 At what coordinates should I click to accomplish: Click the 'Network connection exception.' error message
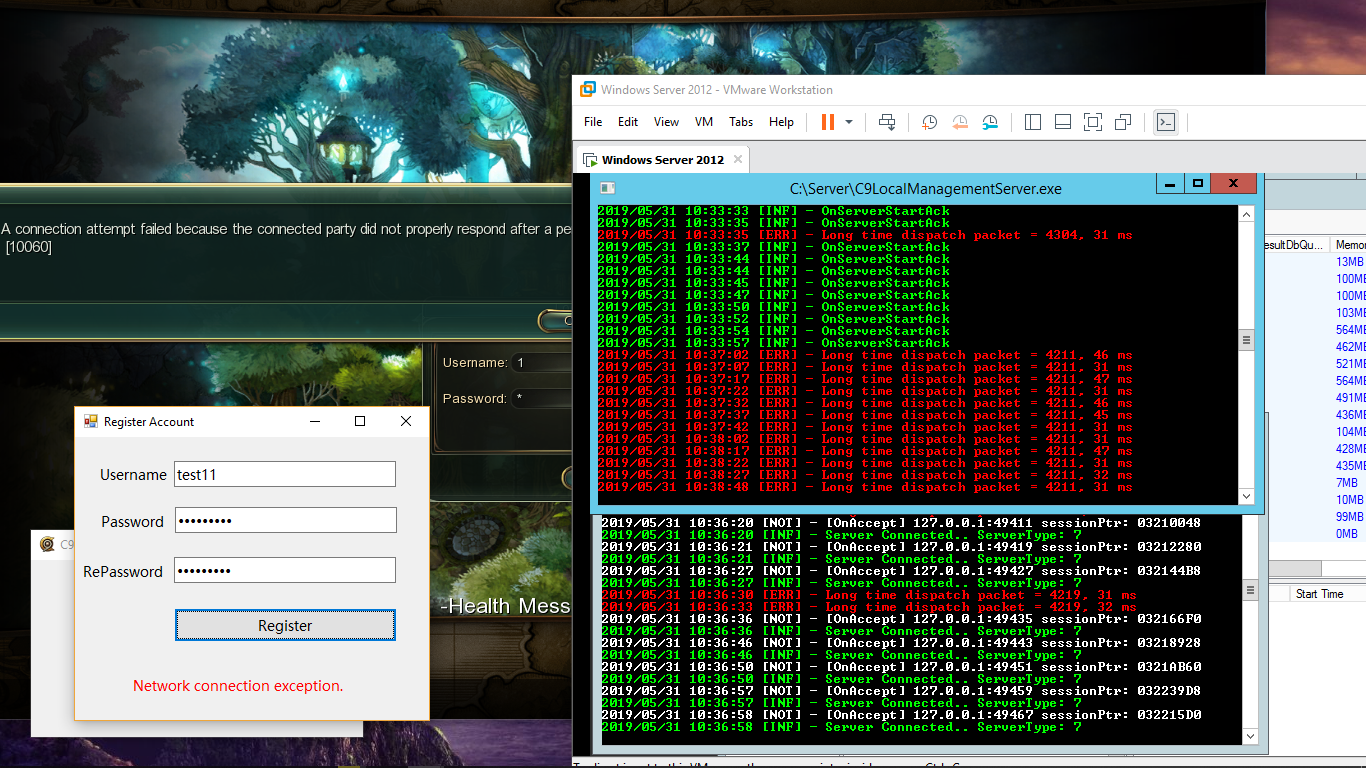[x=238, y=686]
